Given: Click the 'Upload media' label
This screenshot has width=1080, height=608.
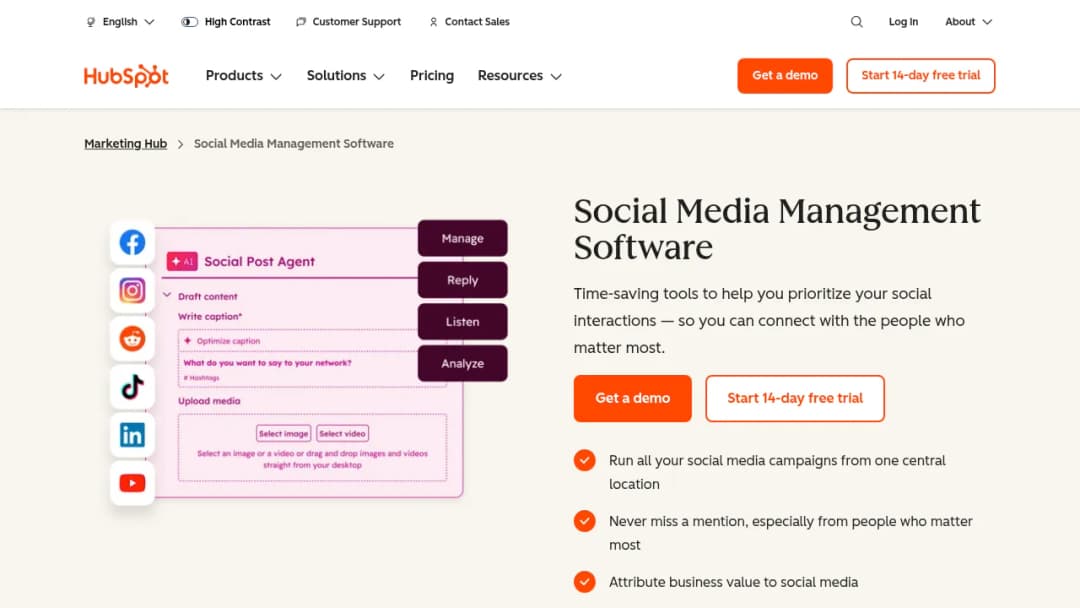Looking at the screenshot, I should 209,401.
